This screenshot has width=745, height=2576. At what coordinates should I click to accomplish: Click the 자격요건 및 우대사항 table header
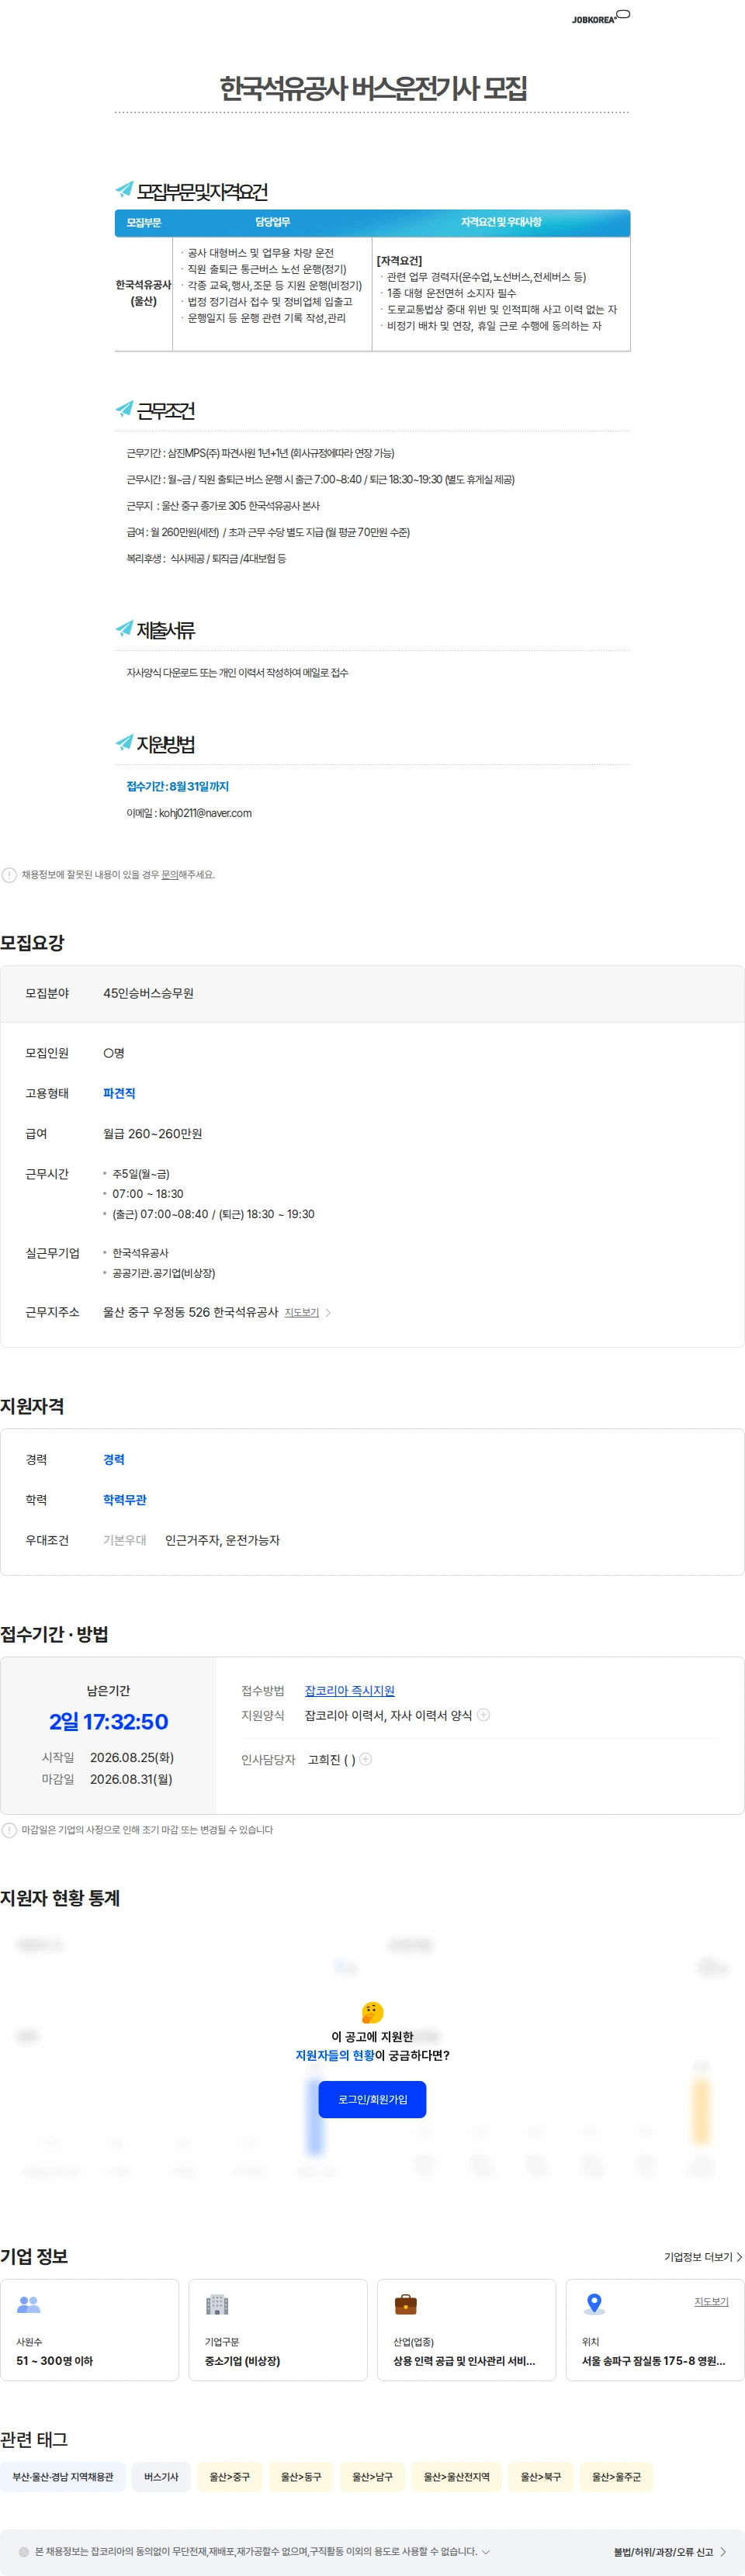pyautogui.click(x=501, y=222)
